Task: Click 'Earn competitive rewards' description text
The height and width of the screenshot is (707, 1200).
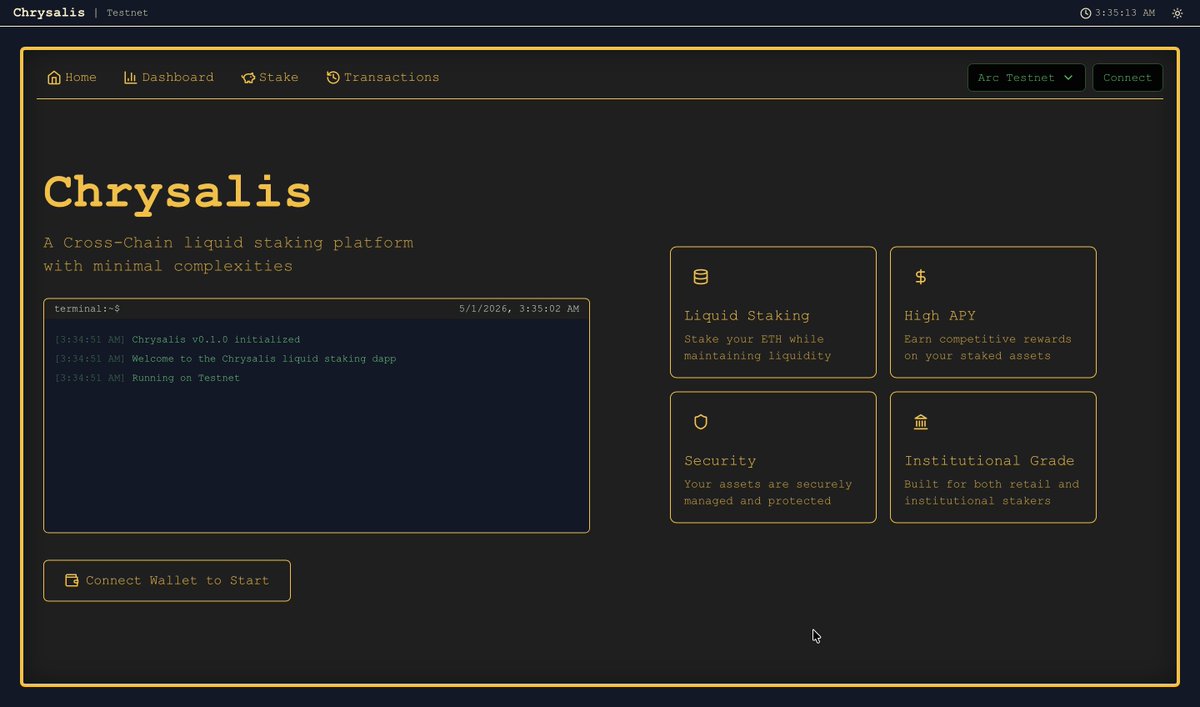Action: click(988, 347)
